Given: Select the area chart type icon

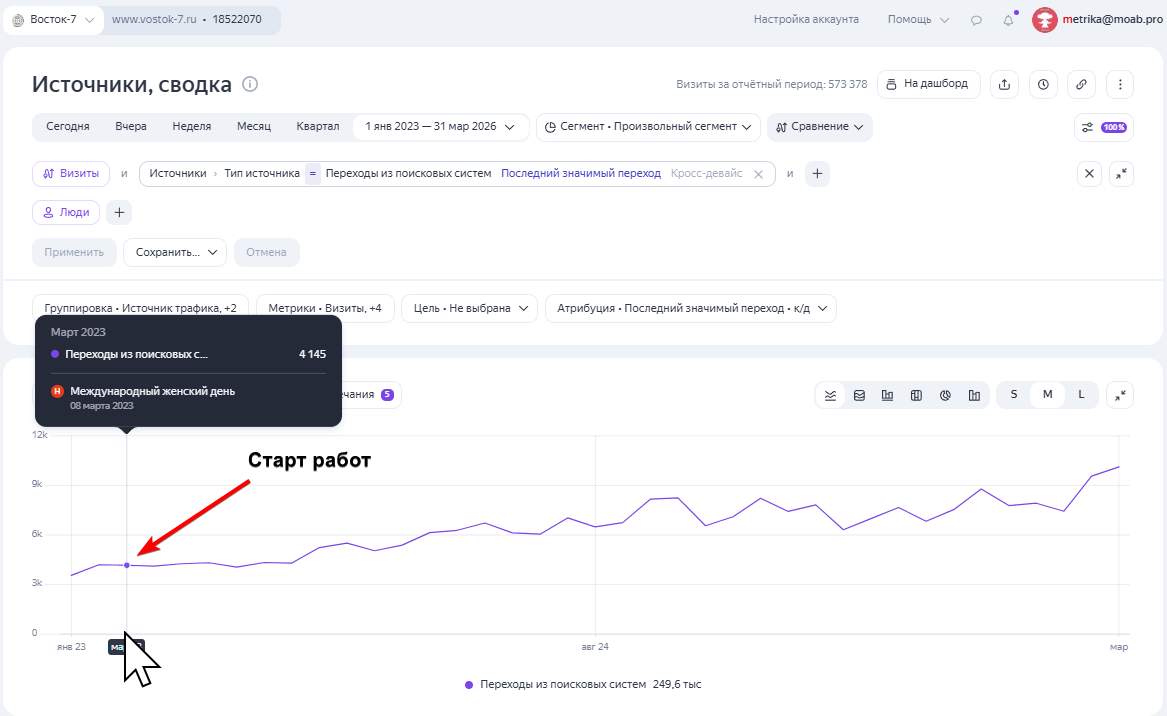Looking at the screenshot, I should pos(859,395).
